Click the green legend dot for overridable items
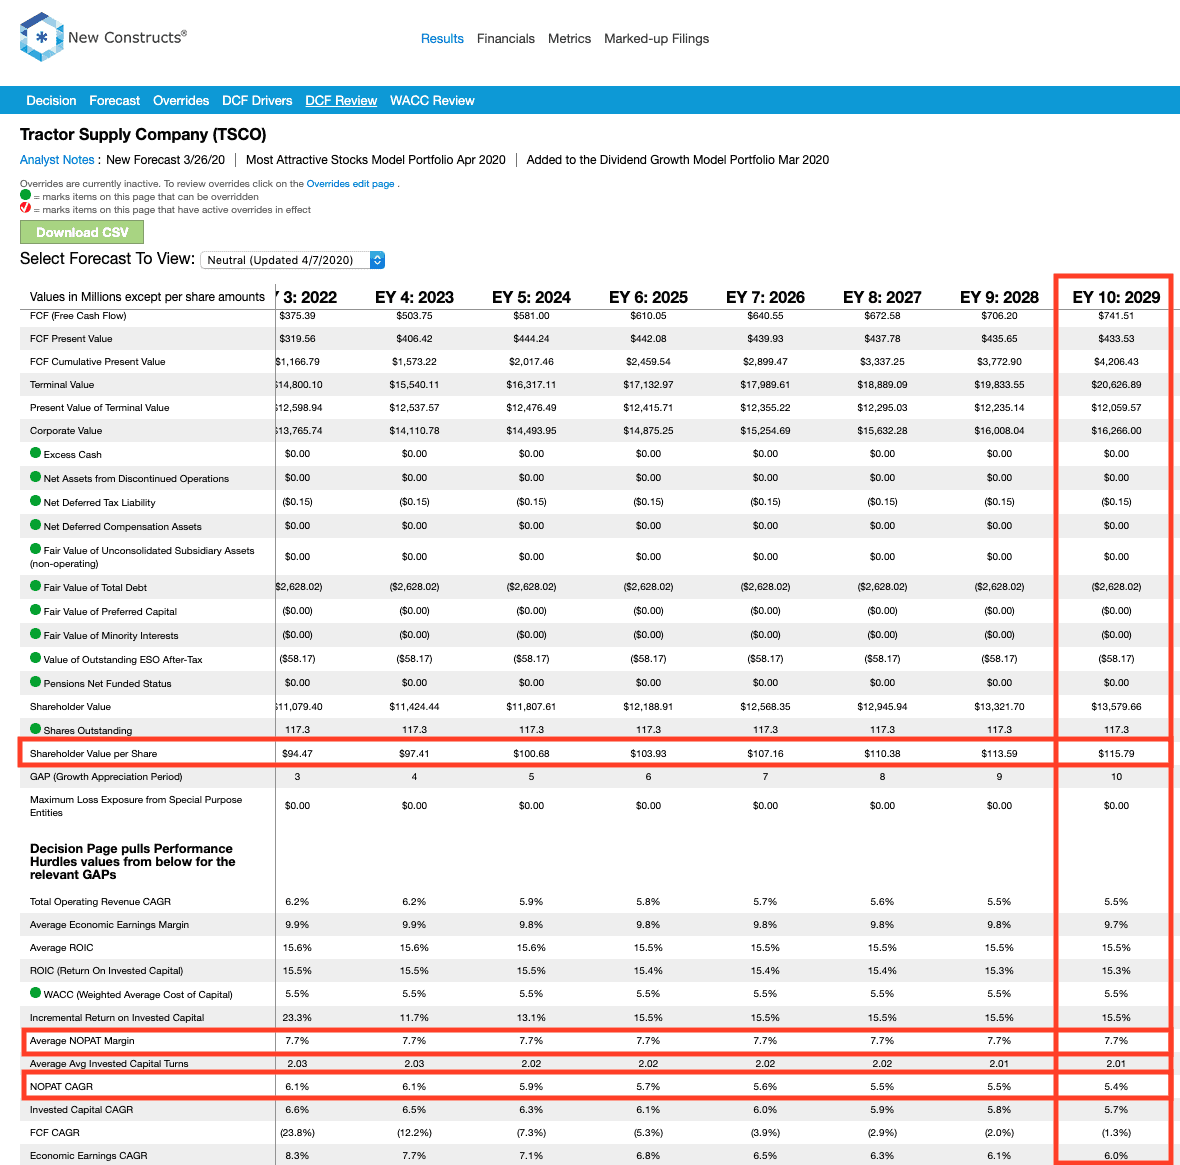Viewport: 1180px width, 1165px height. (26, 195)
